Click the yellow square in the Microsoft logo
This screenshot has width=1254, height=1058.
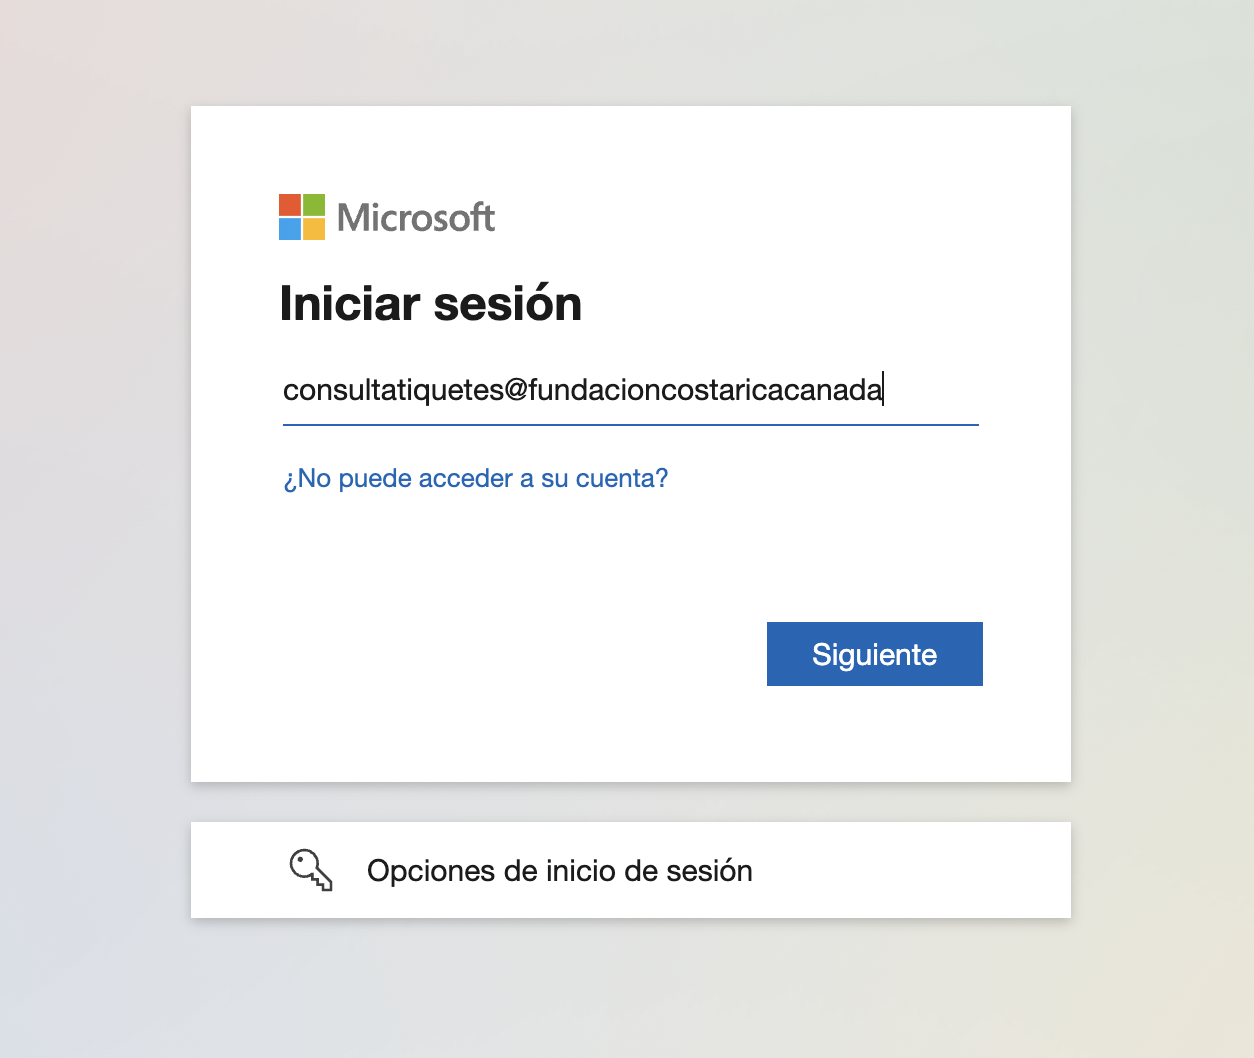click(x=316, y=230)
